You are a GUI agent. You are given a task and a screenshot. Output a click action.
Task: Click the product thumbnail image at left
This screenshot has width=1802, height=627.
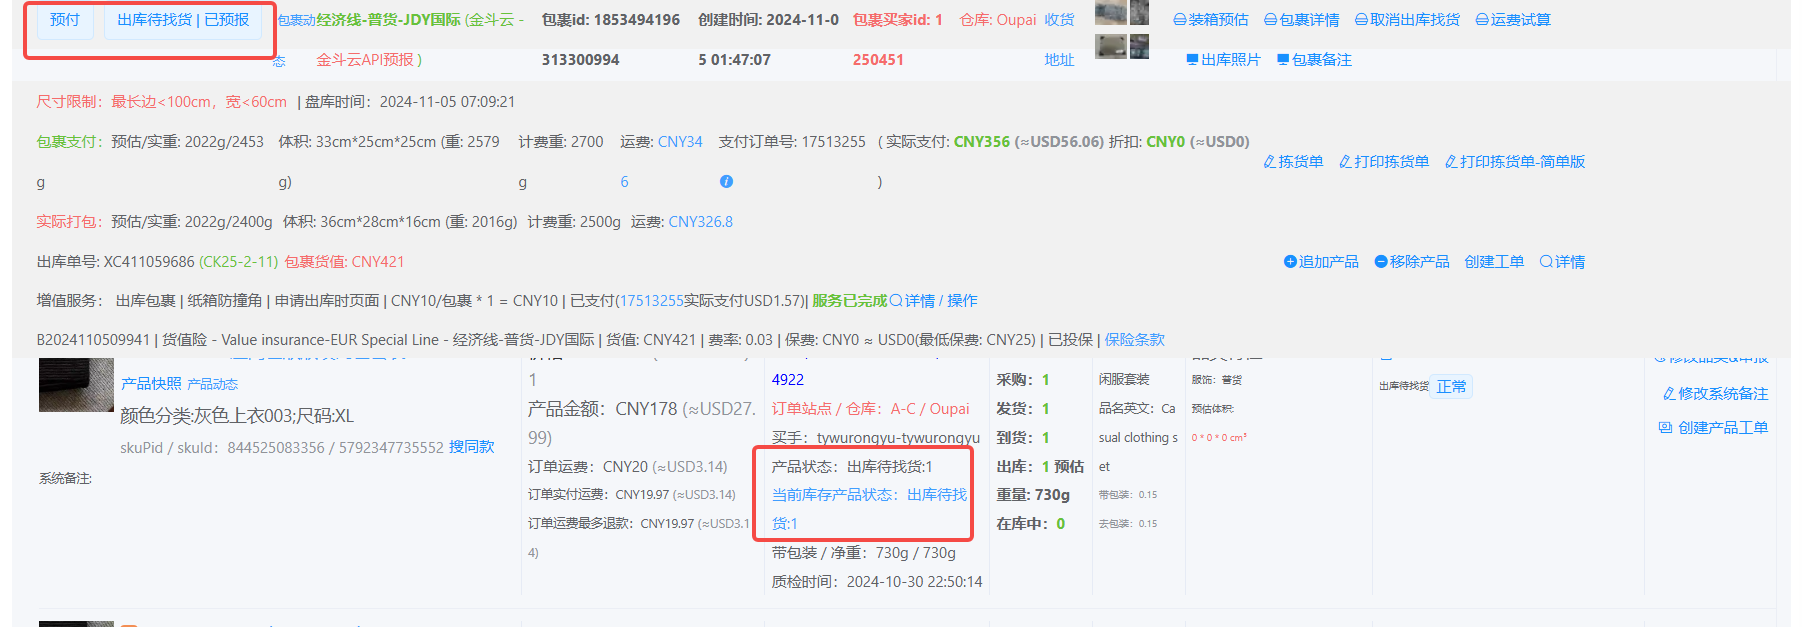76,385
